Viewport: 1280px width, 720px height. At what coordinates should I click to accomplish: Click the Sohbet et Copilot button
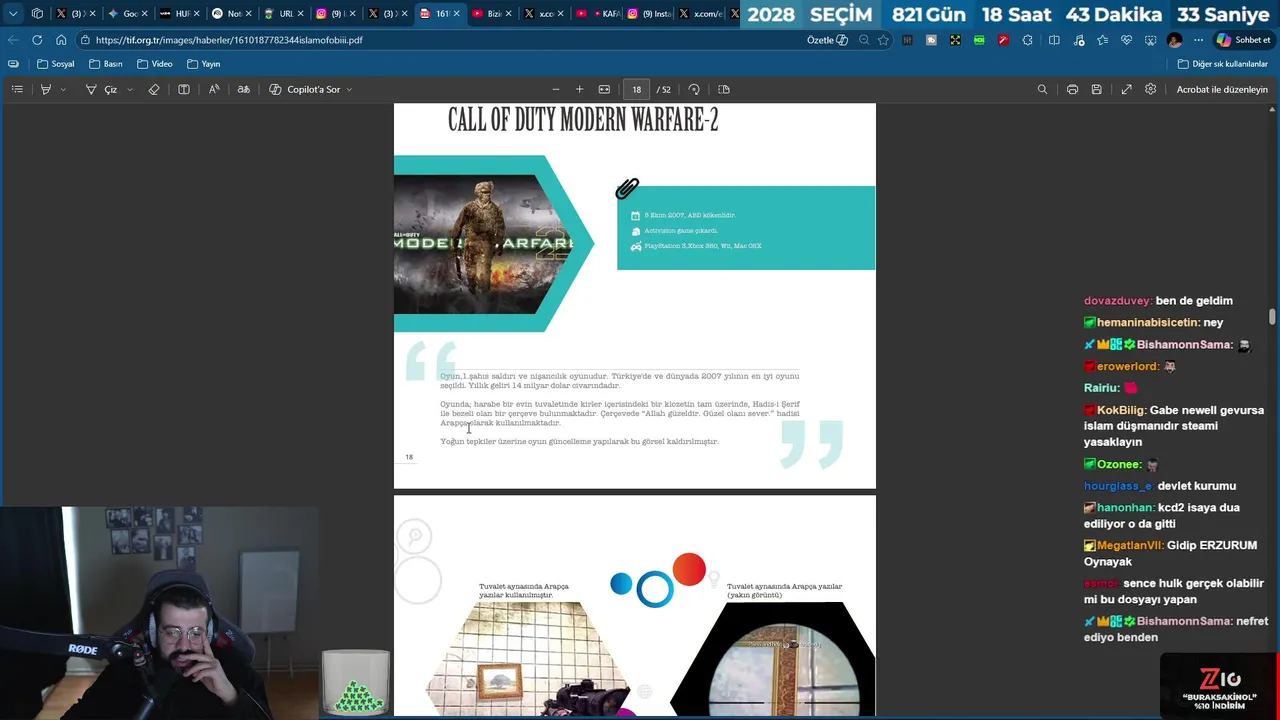point(1243,40)
